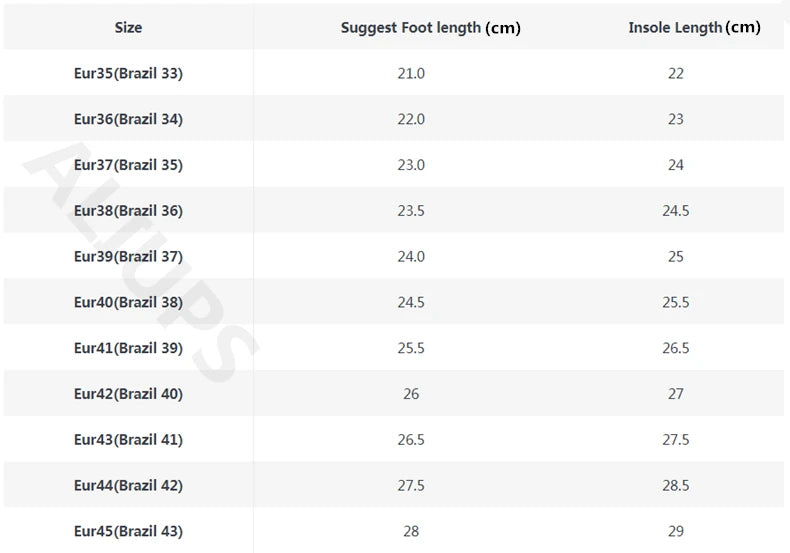Click the Suggest Foot length header
This screenshot has width=790, height=553.
click(430, 28)
